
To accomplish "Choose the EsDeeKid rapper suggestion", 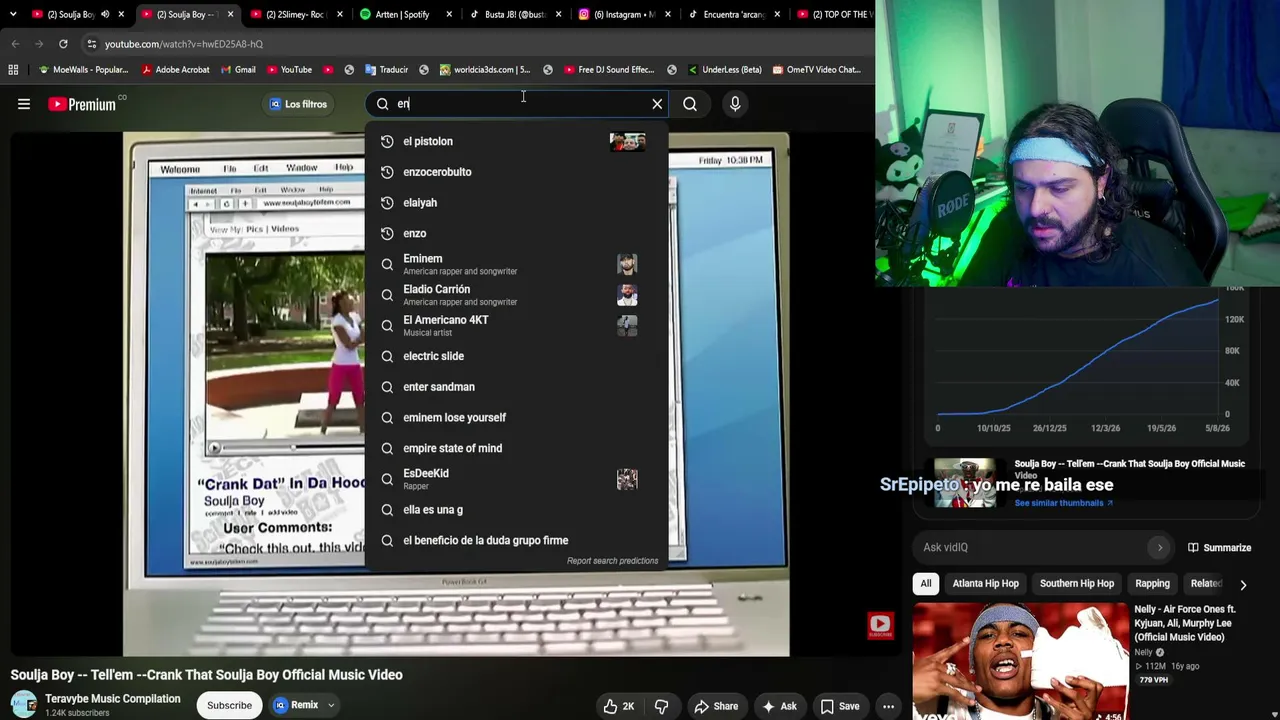I will coord(517,479).
